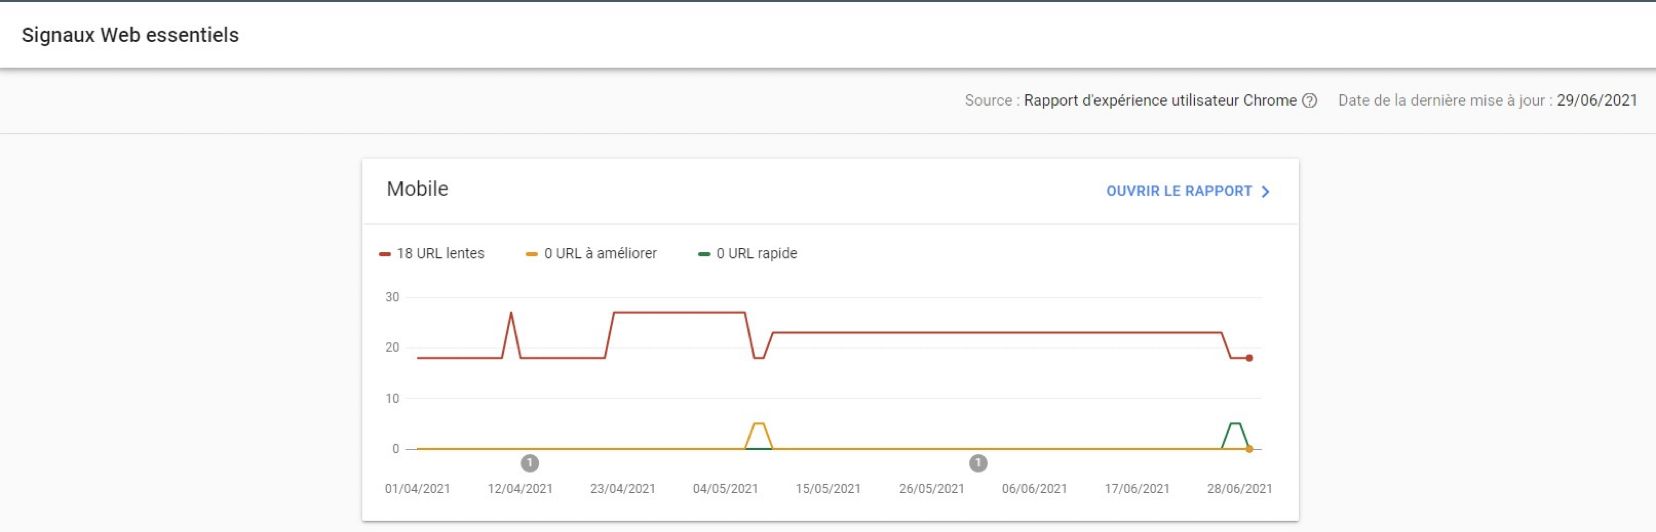Click the orange dash legend marker

point(532,254)
